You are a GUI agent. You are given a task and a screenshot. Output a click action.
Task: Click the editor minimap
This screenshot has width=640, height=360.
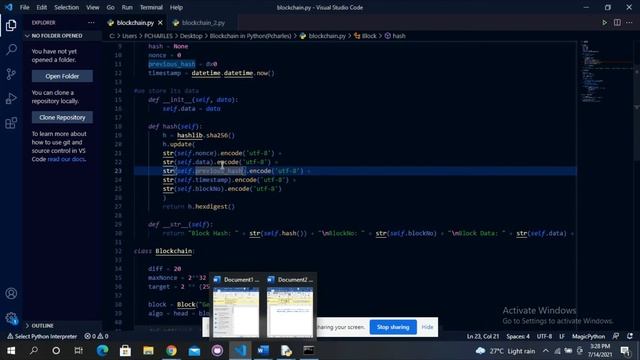[x=605, y=71]
